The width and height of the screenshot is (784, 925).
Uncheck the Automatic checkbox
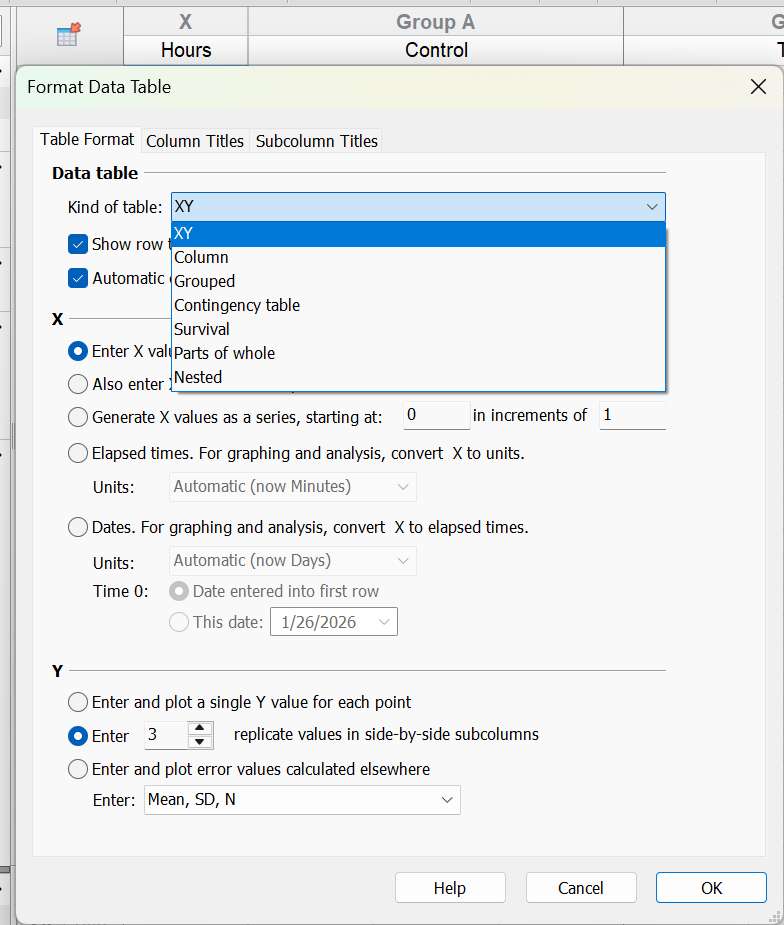coord(78,278)
